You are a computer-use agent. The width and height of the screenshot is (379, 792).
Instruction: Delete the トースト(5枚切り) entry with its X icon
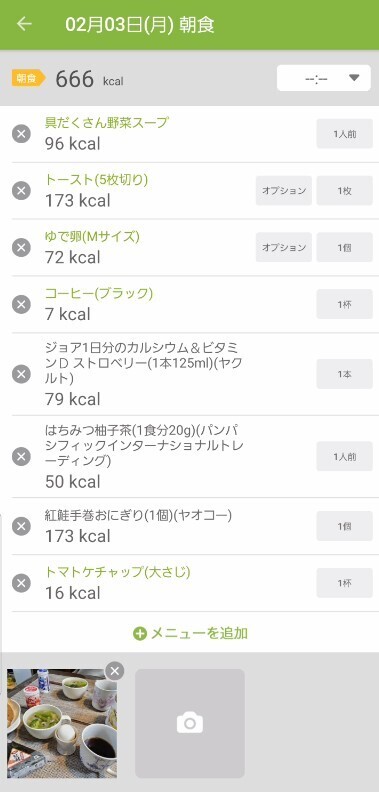pyautogui.click(x=21, y=190)
